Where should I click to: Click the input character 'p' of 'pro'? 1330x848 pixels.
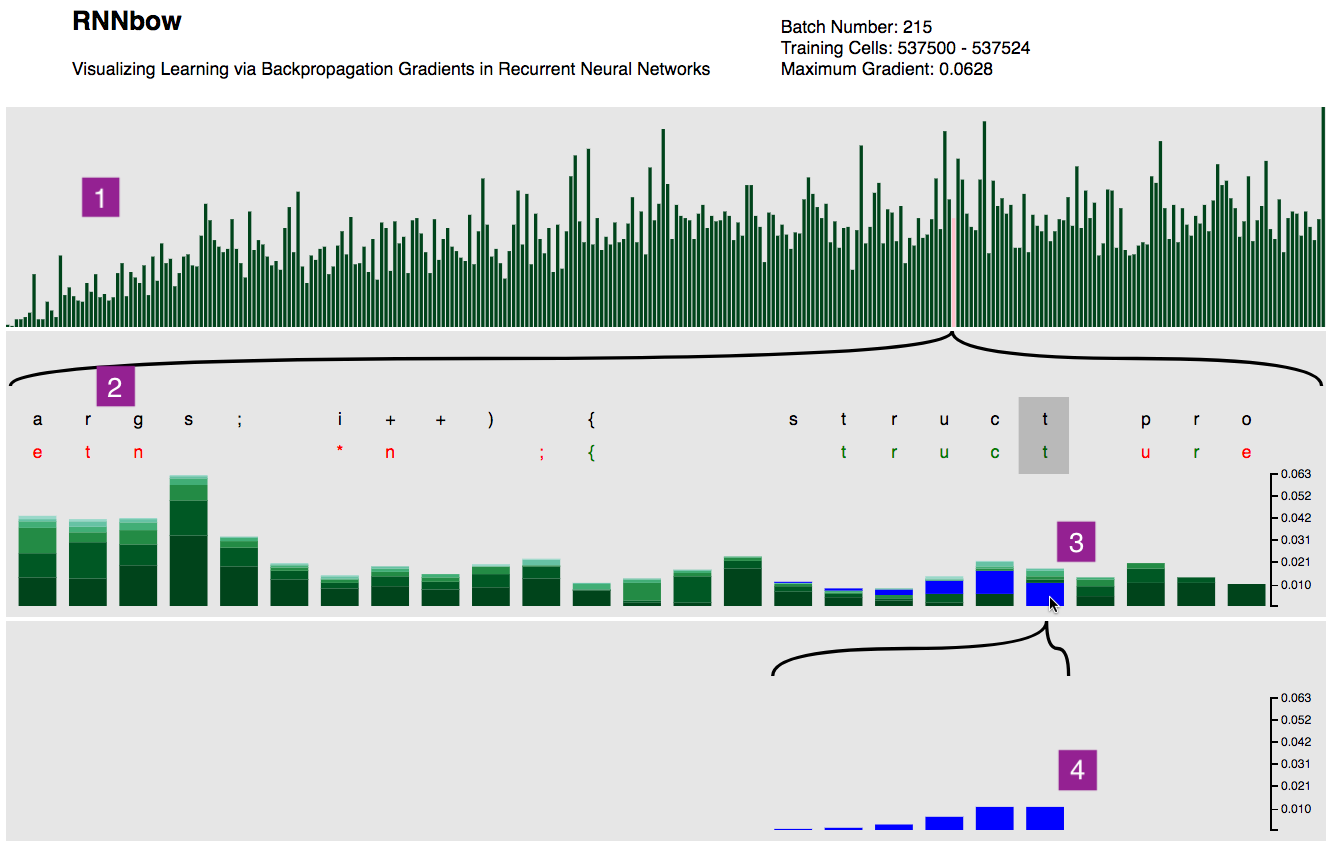[x=1146, y=421]
